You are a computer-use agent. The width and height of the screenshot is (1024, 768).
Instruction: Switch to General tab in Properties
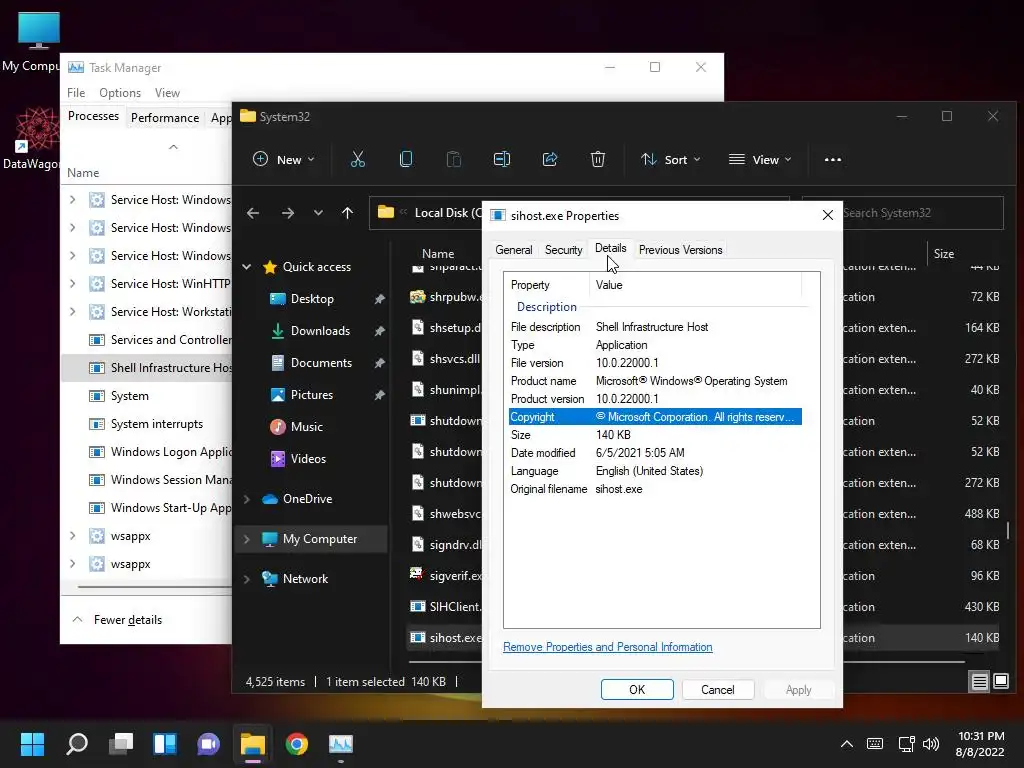click(x=513, y=249)
